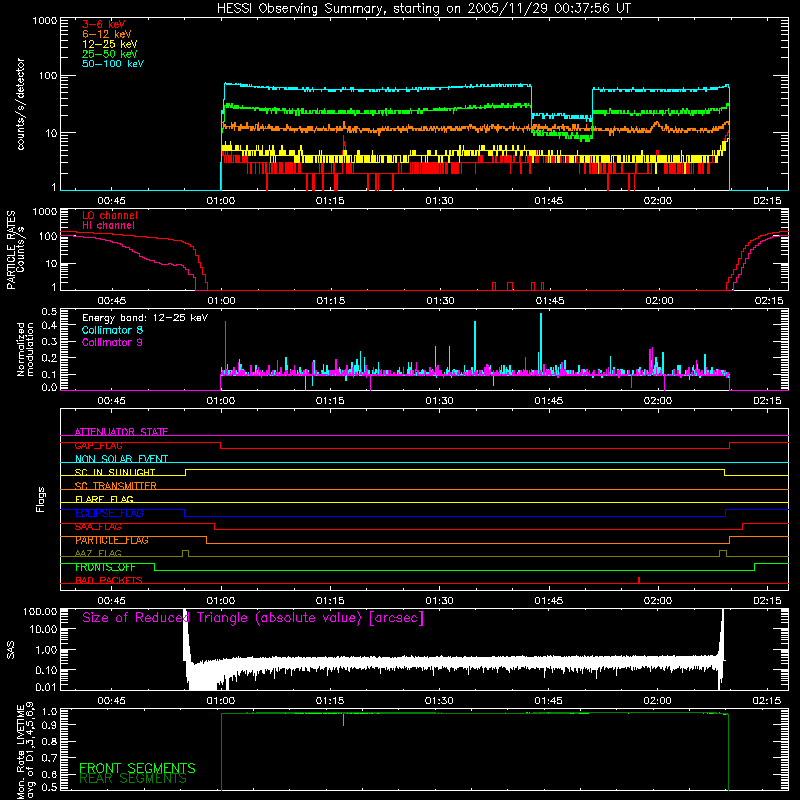Click the HI channel legend label
Image resolution: width=800 pixels, height=800 pixels.
click(x=109, y=226)
